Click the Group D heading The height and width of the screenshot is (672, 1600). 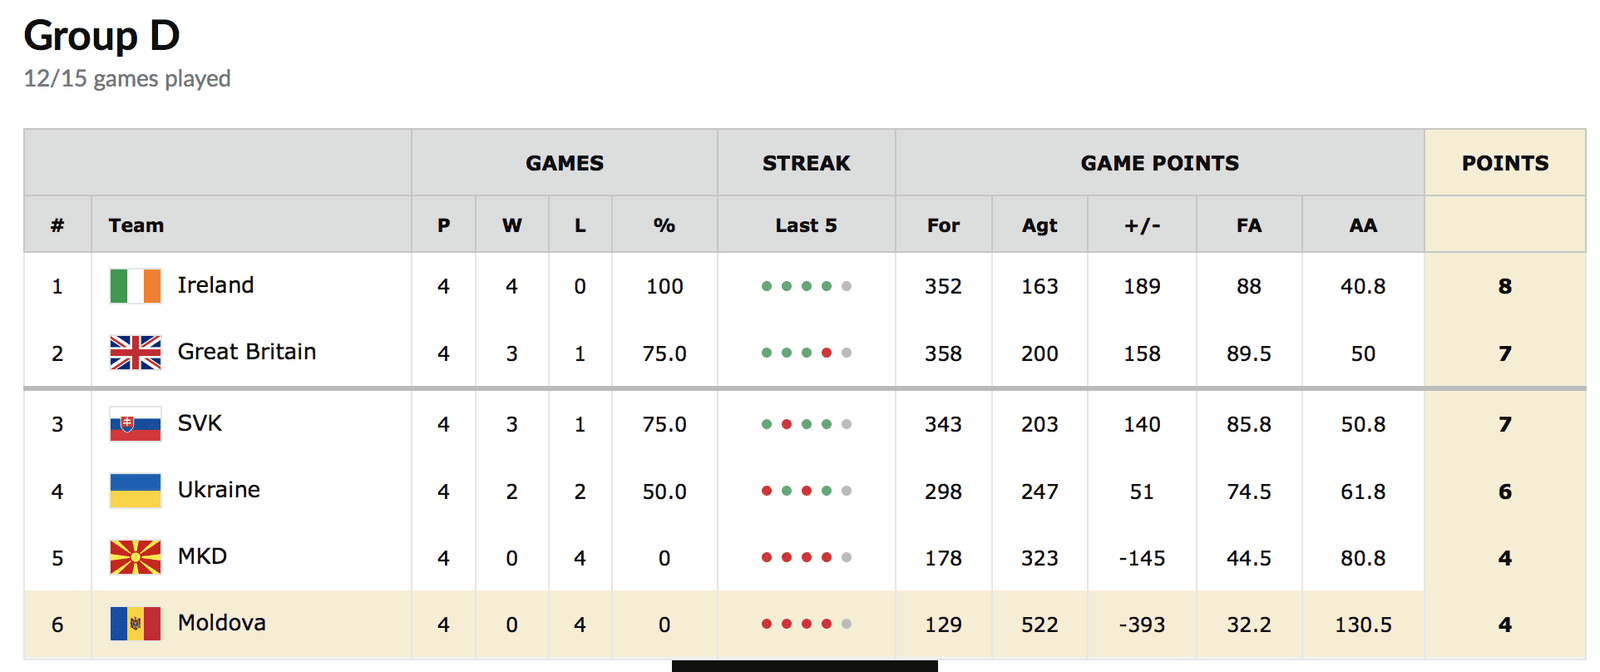[102, 36]
